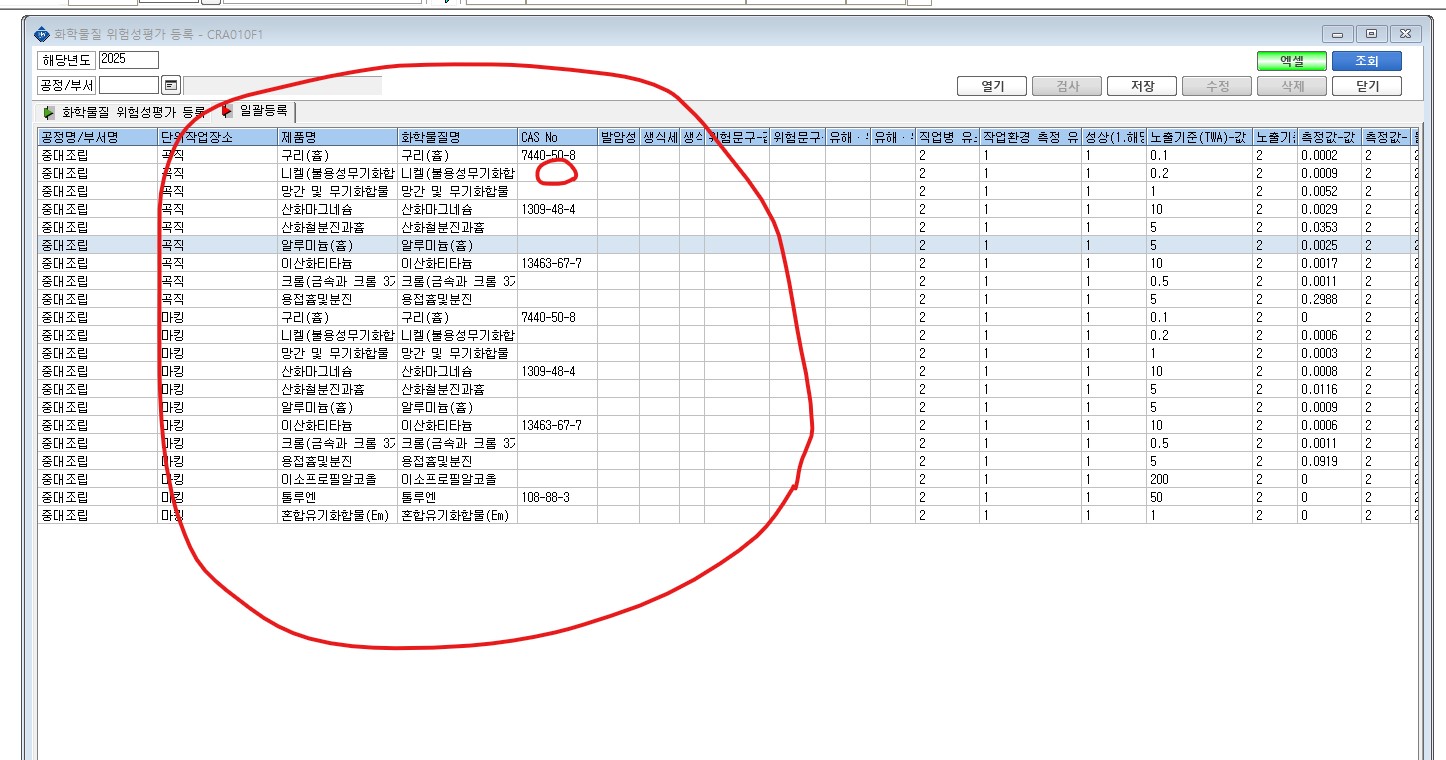Screen dimensions: 1446x760
Task: Click the 공정/부서 code input field
Action: (128, 86)
